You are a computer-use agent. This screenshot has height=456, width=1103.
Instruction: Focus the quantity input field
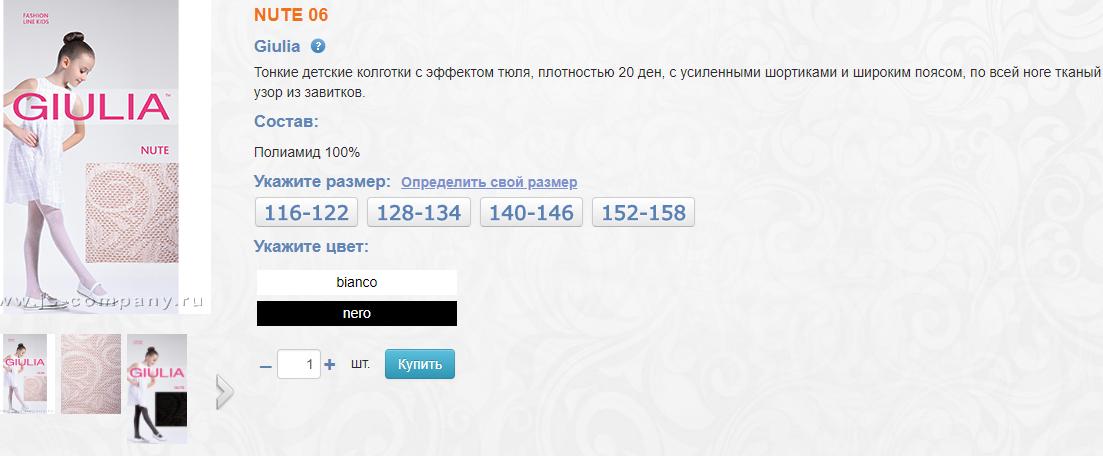point(299,365)
